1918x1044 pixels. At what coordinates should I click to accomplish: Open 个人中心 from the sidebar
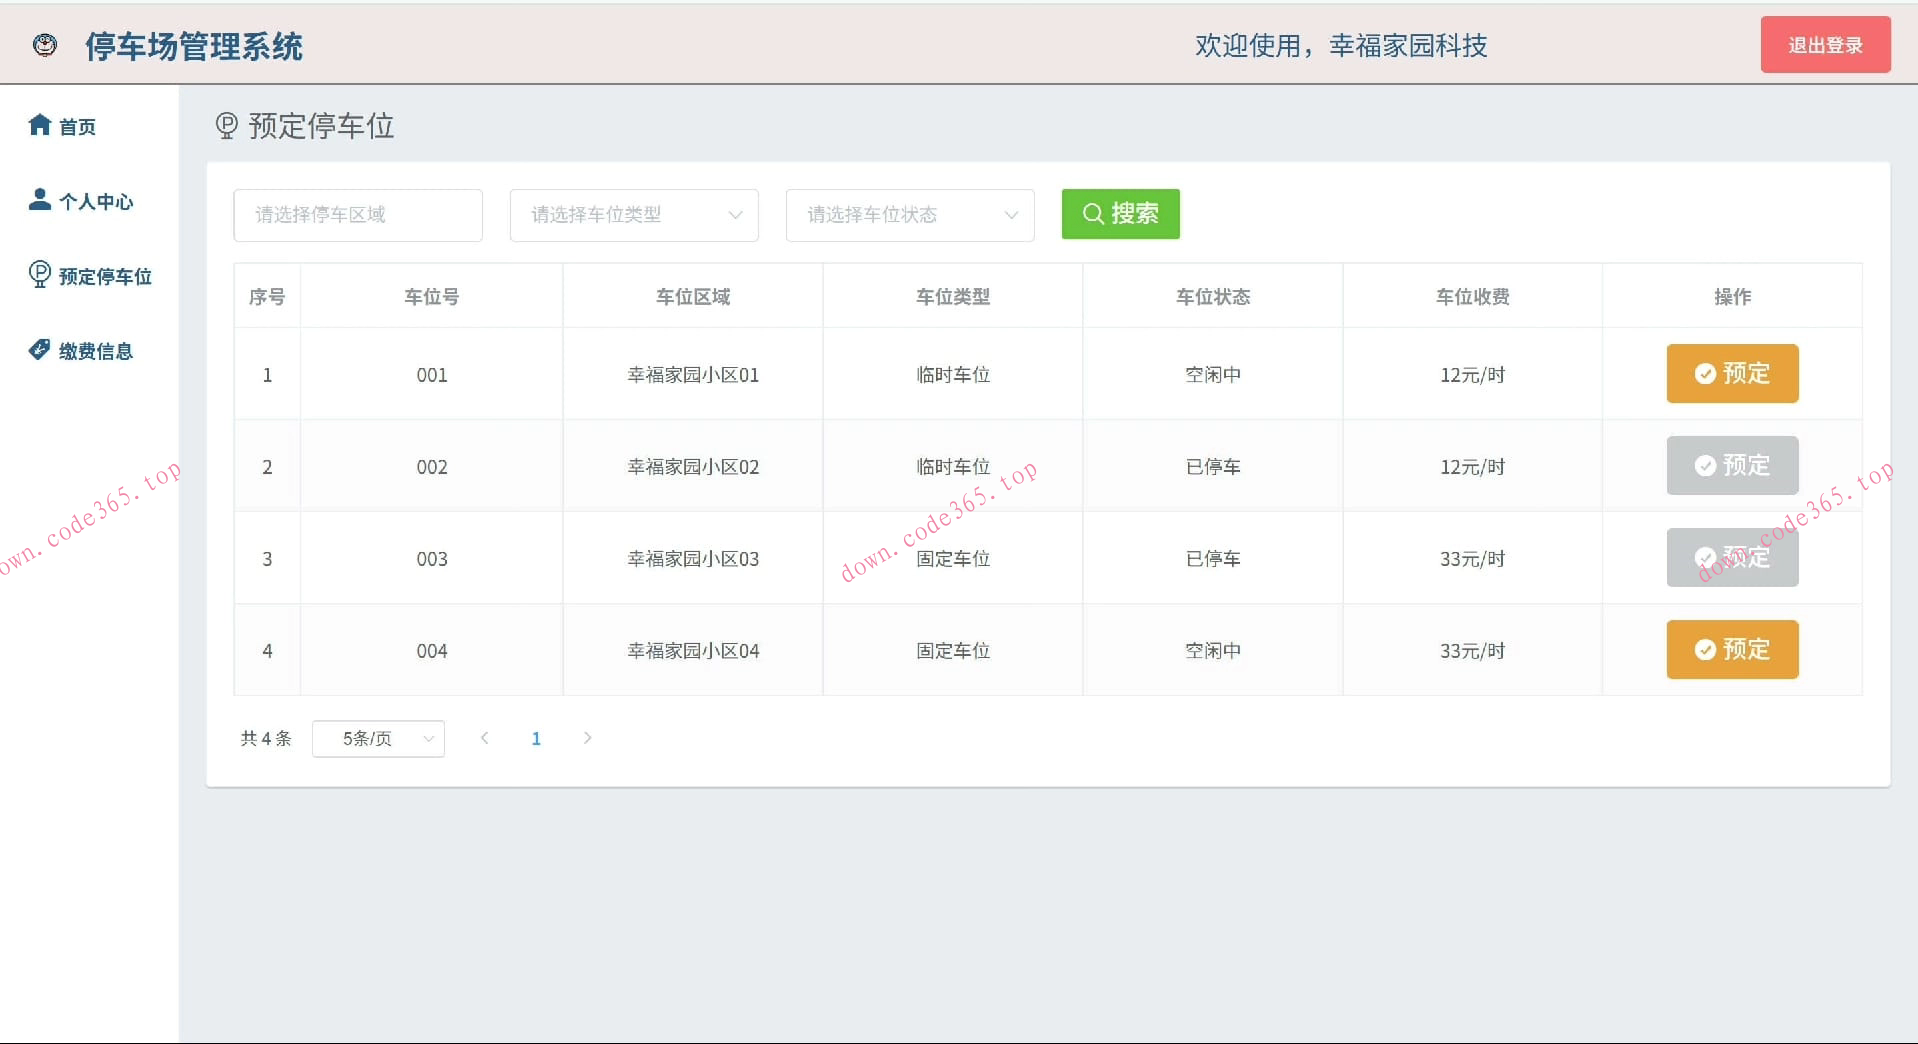[x=95, y=201]
